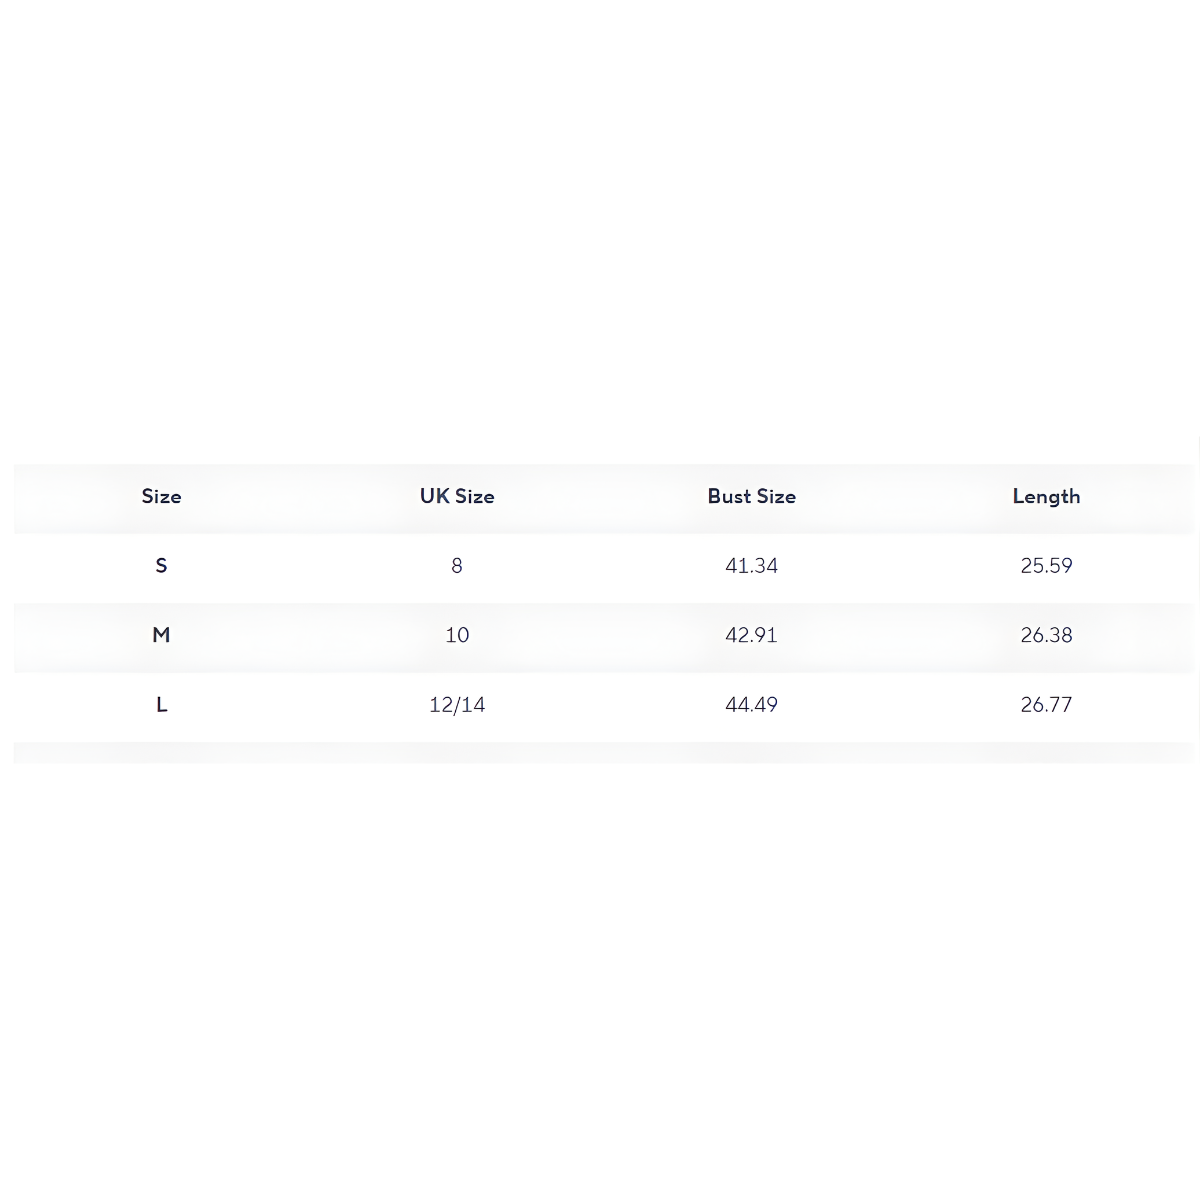This screenshot has width=1200, height=1200.
Task: Click the gap between 8 and 41.34
Action: click(x=604, y=566)
